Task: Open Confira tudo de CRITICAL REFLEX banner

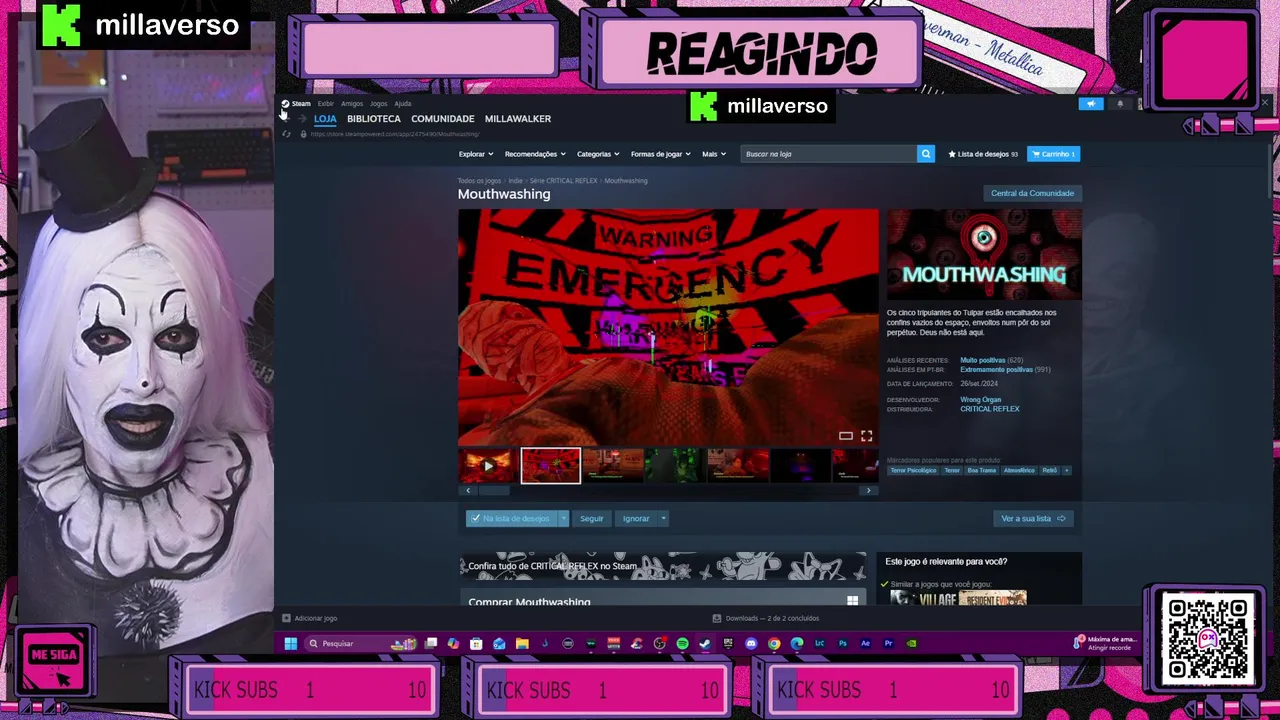Action: point(663,566)
